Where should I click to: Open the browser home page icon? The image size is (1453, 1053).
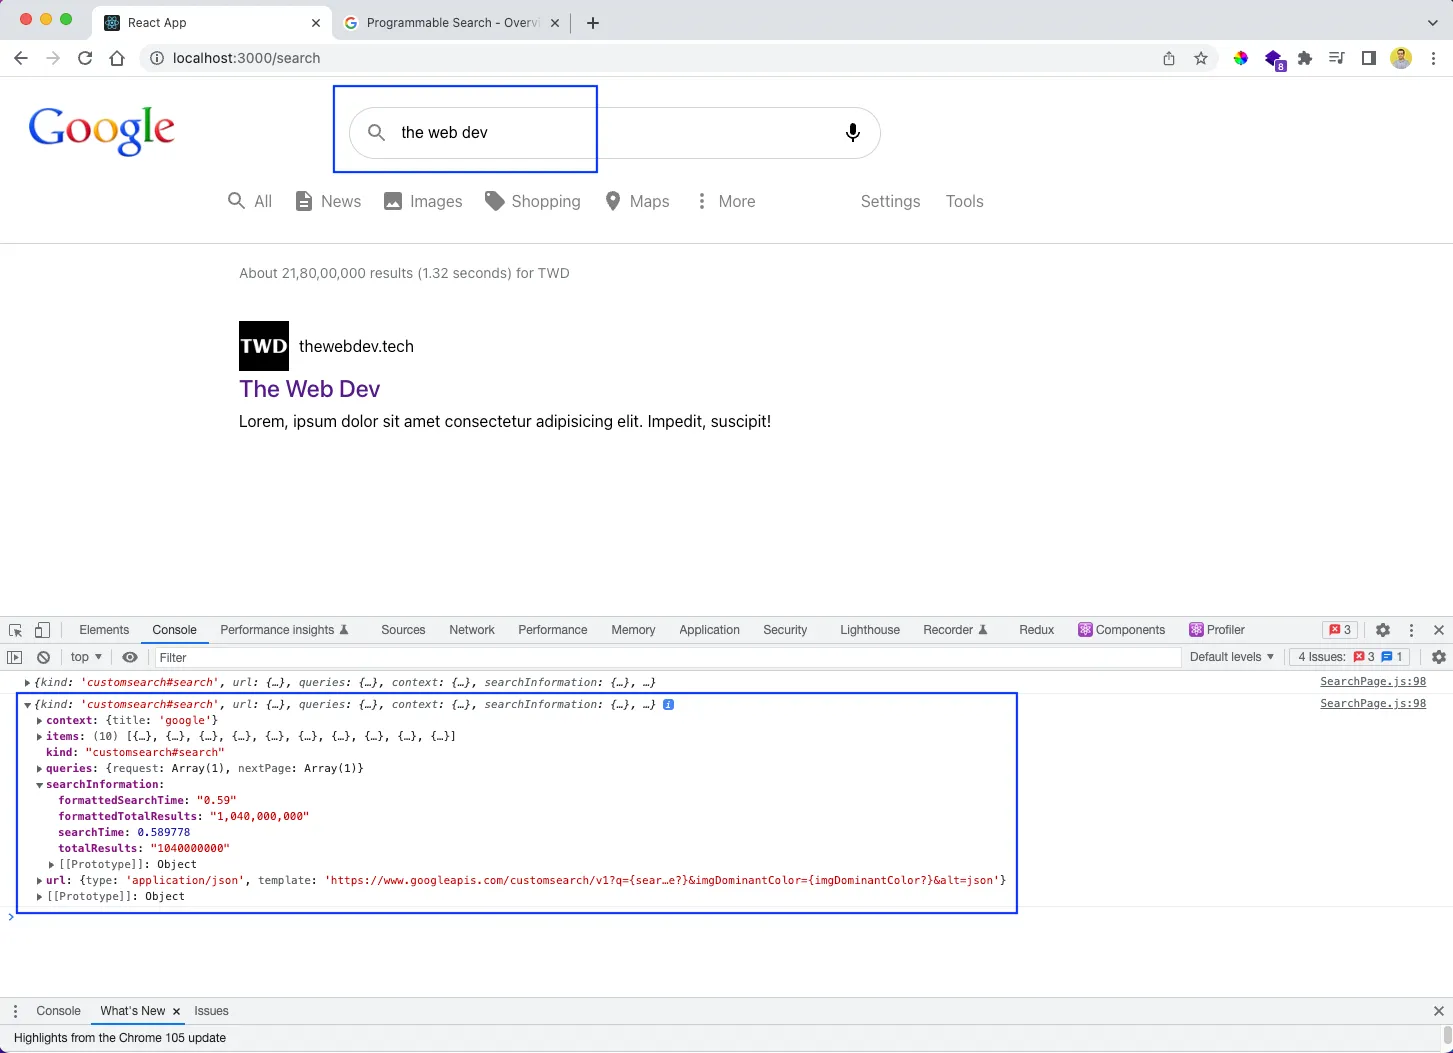coord(117,58)
